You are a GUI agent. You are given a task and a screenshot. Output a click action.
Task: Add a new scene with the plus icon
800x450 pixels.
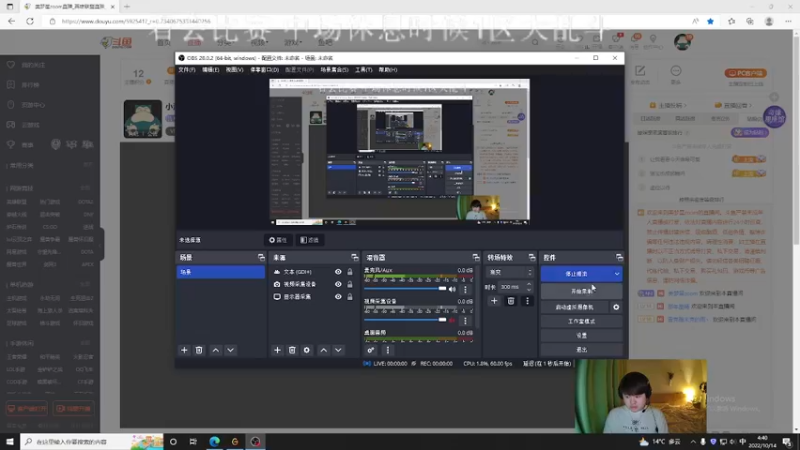[184, 351]
